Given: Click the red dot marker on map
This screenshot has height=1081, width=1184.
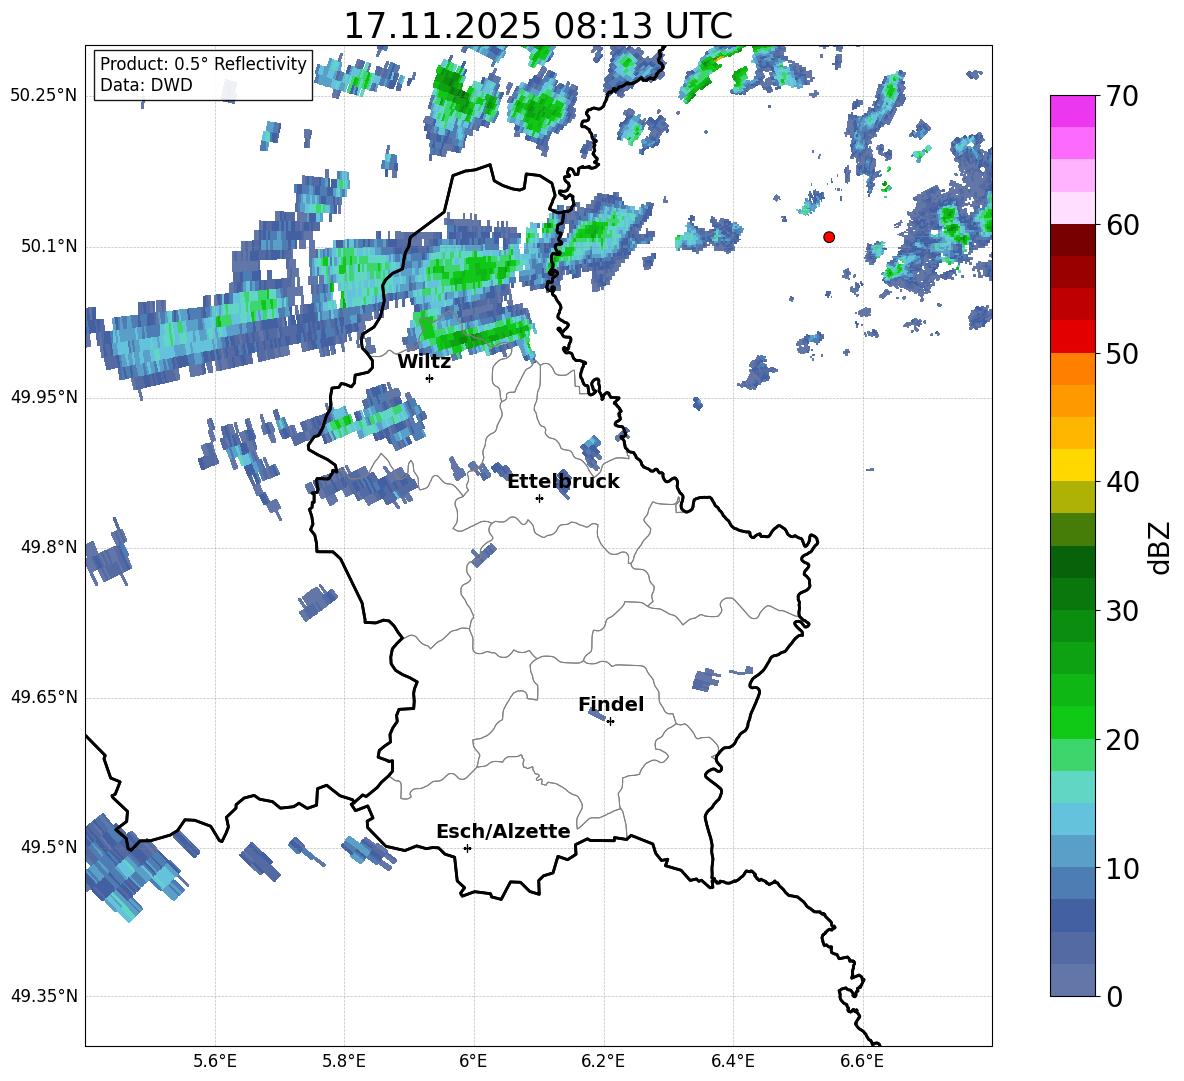Looking at the screenshot, I should pyautogui.click(x=829, y=237).
